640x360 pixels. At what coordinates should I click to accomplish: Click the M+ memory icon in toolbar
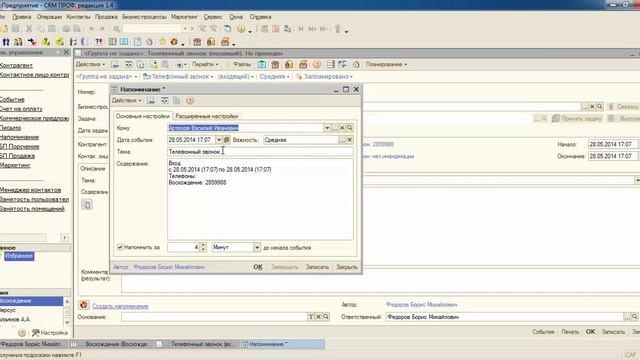tap(312, 29)
